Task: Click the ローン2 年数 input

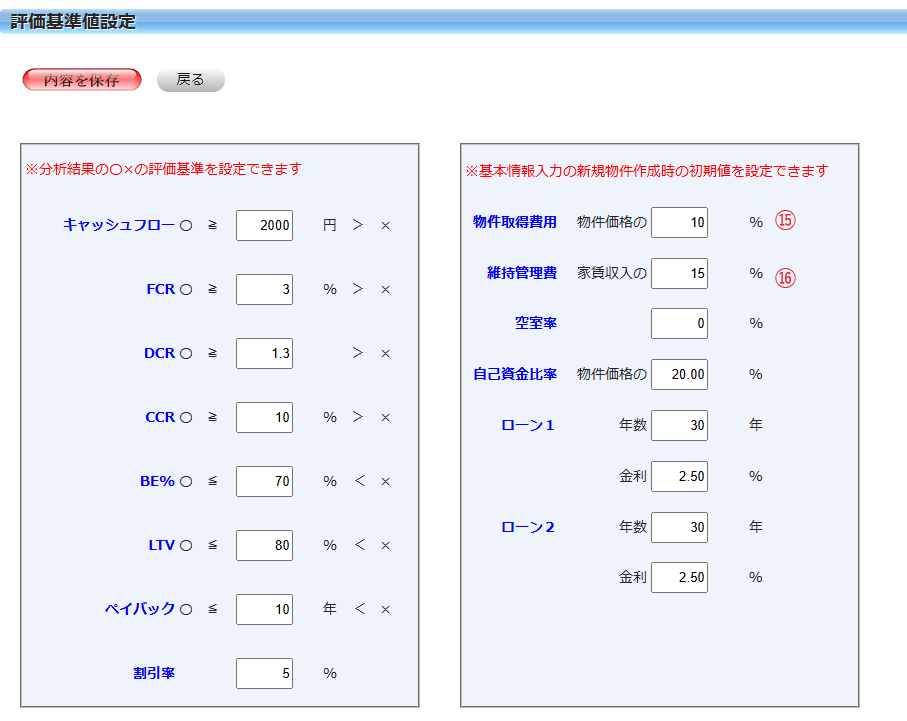Action: pyautogui.click(x=679, y=527)
